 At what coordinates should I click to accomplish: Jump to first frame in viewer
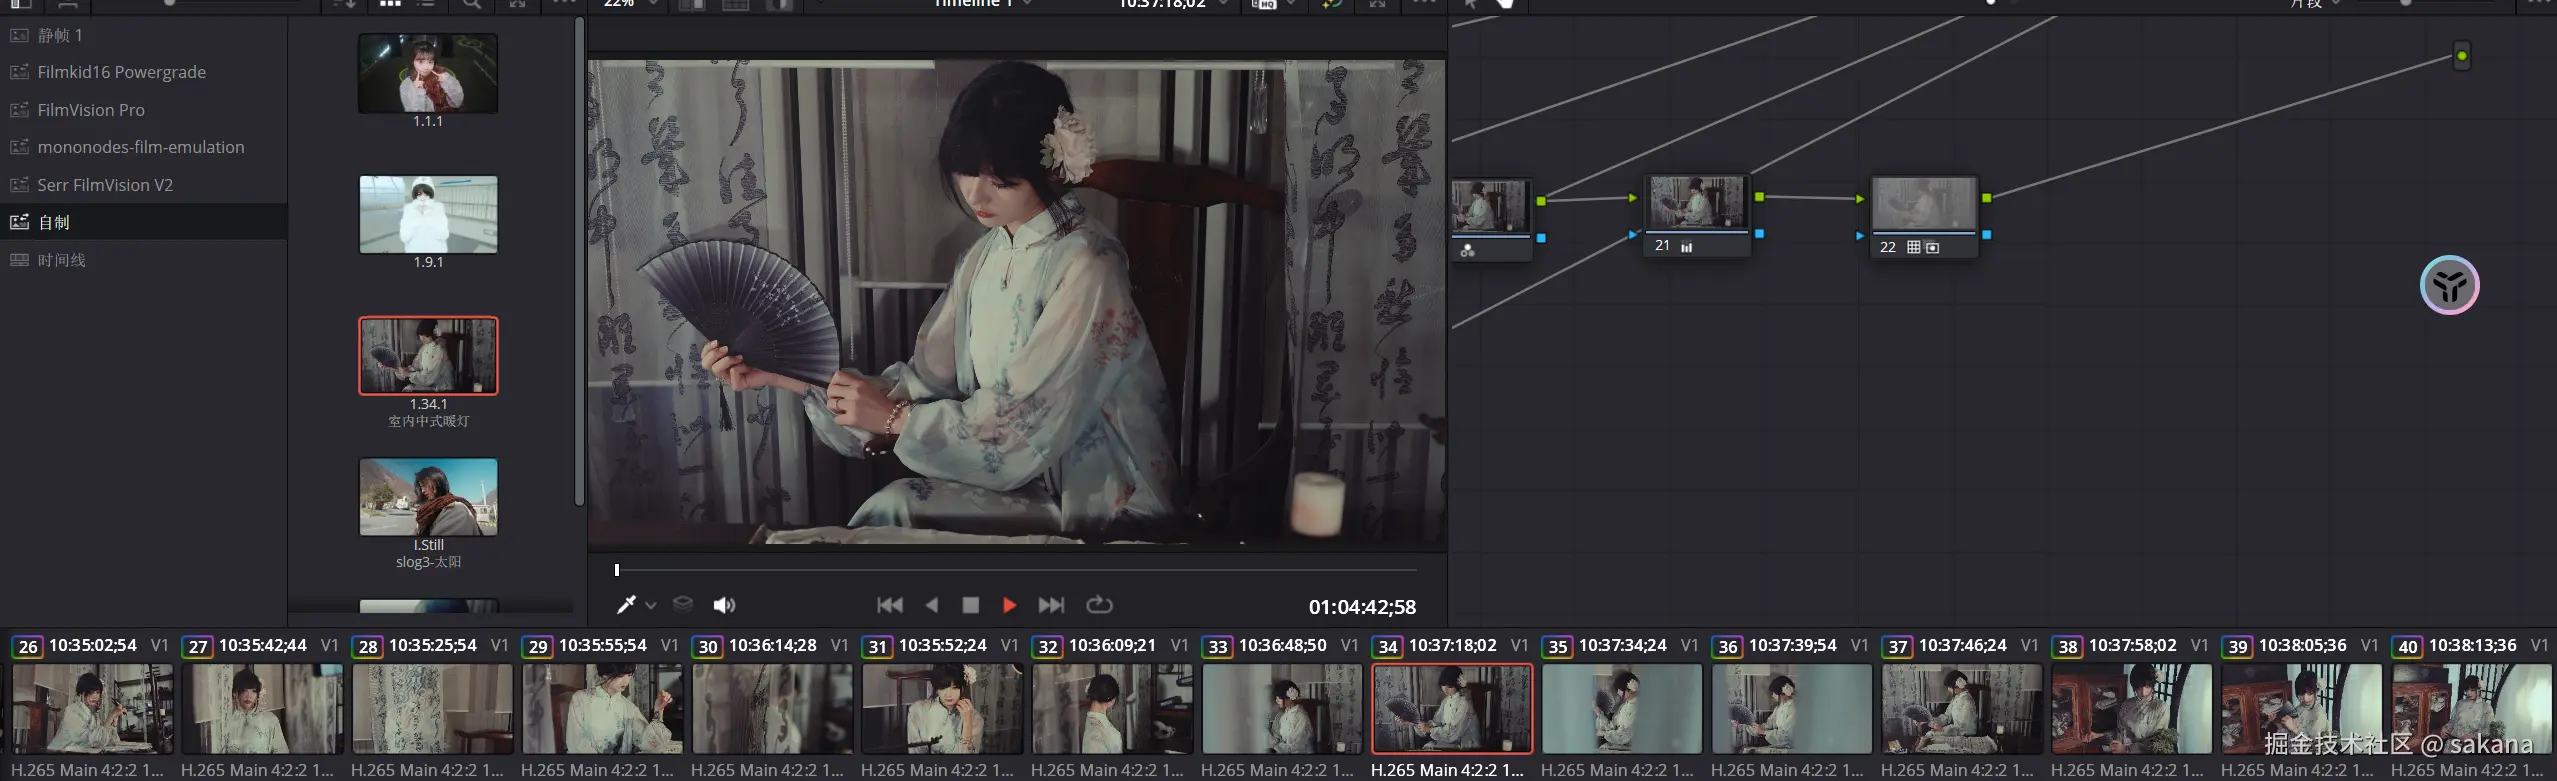pos(889,605)
